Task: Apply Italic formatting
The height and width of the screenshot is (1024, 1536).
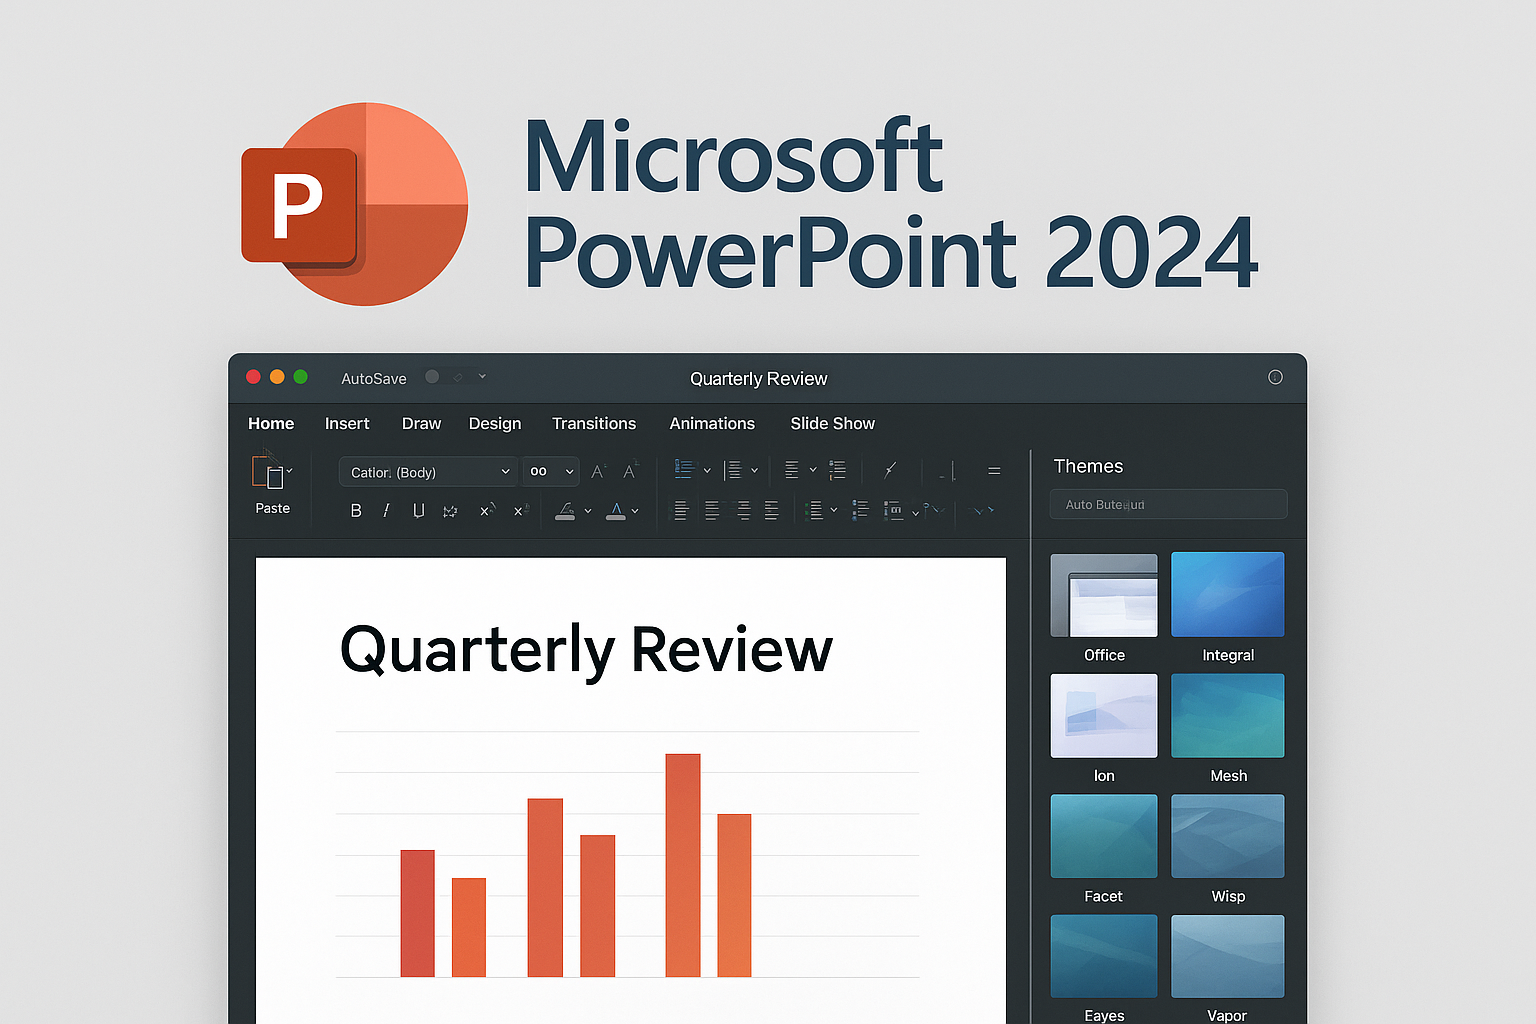Action: point(386,511)
